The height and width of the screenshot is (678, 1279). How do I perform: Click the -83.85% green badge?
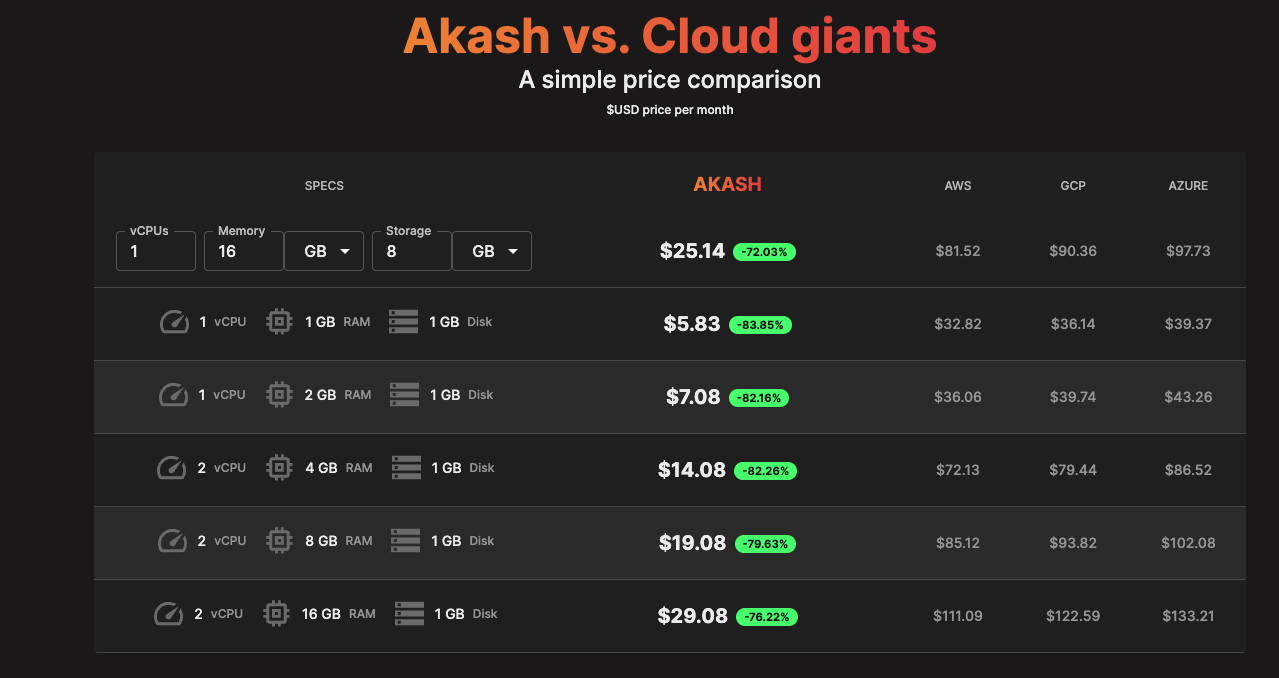761,325
